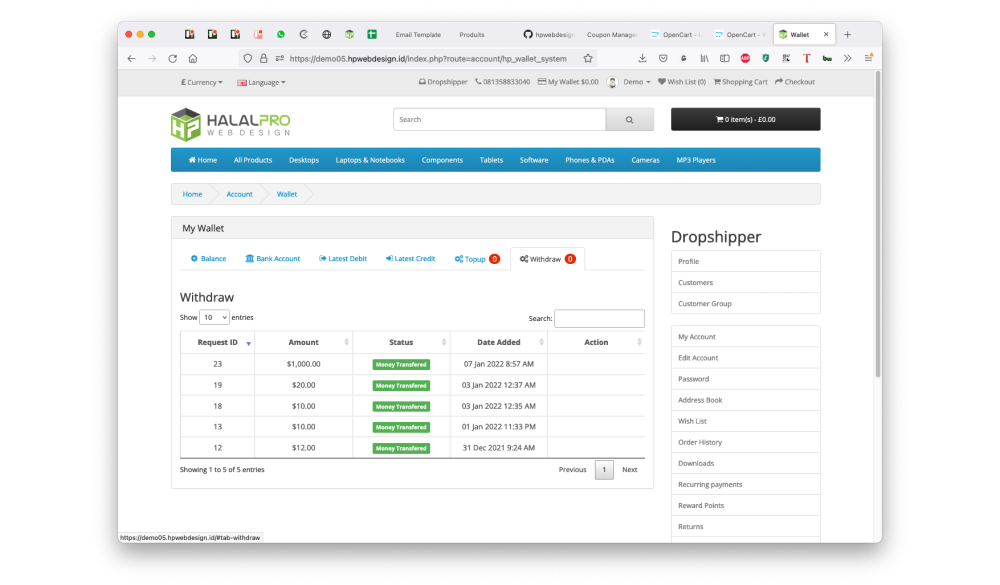Click the black cart total button

[x=745, y=120]
